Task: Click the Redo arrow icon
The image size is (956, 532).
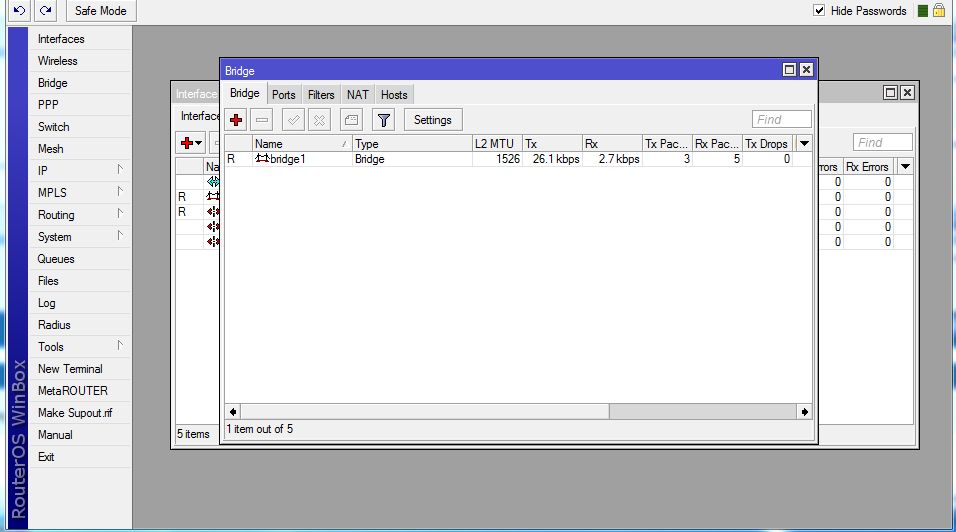Action: point(46,11)
